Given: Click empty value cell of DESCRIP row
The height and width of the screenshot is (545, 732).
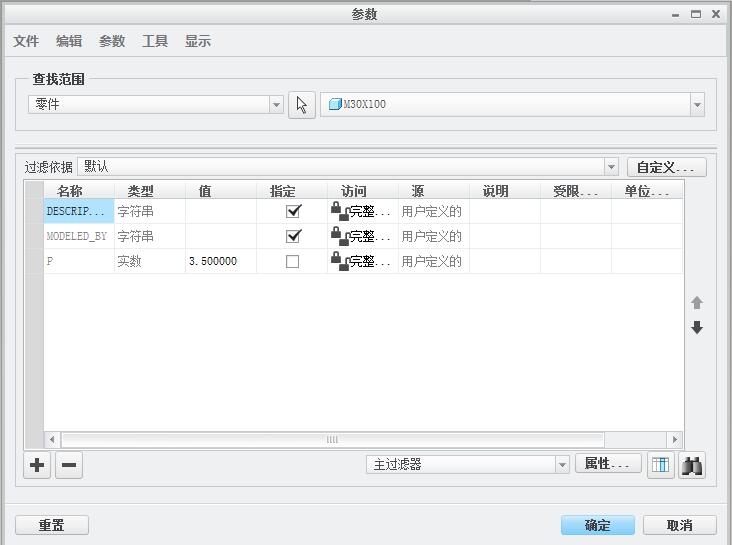Looking at the screenshot, I should click(221, 211).
